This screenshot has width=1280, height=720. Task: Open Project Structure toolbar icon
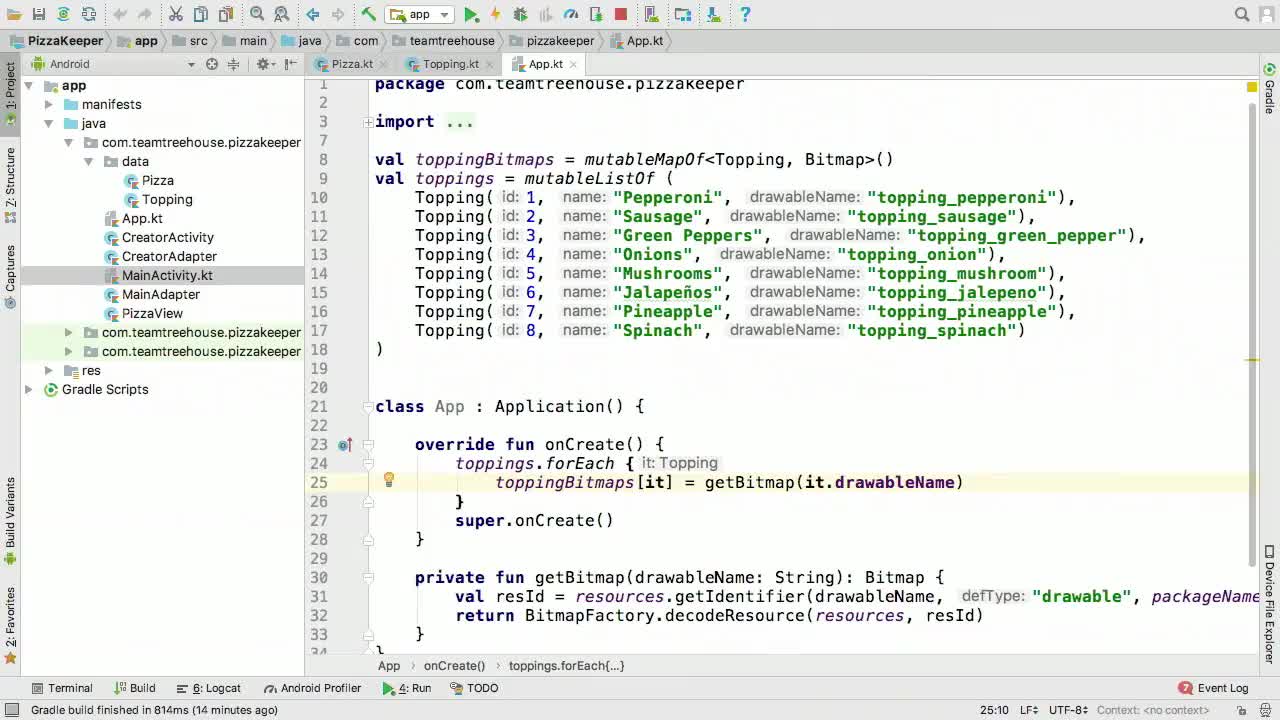(x=683, y=14)
